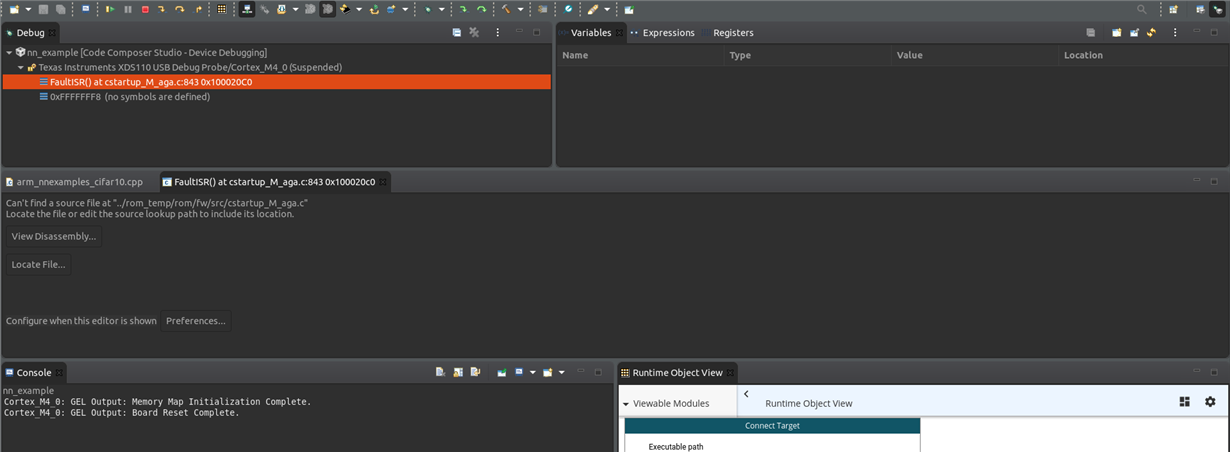Terminate the debug session with red stop icon

(x=145, y=9)
